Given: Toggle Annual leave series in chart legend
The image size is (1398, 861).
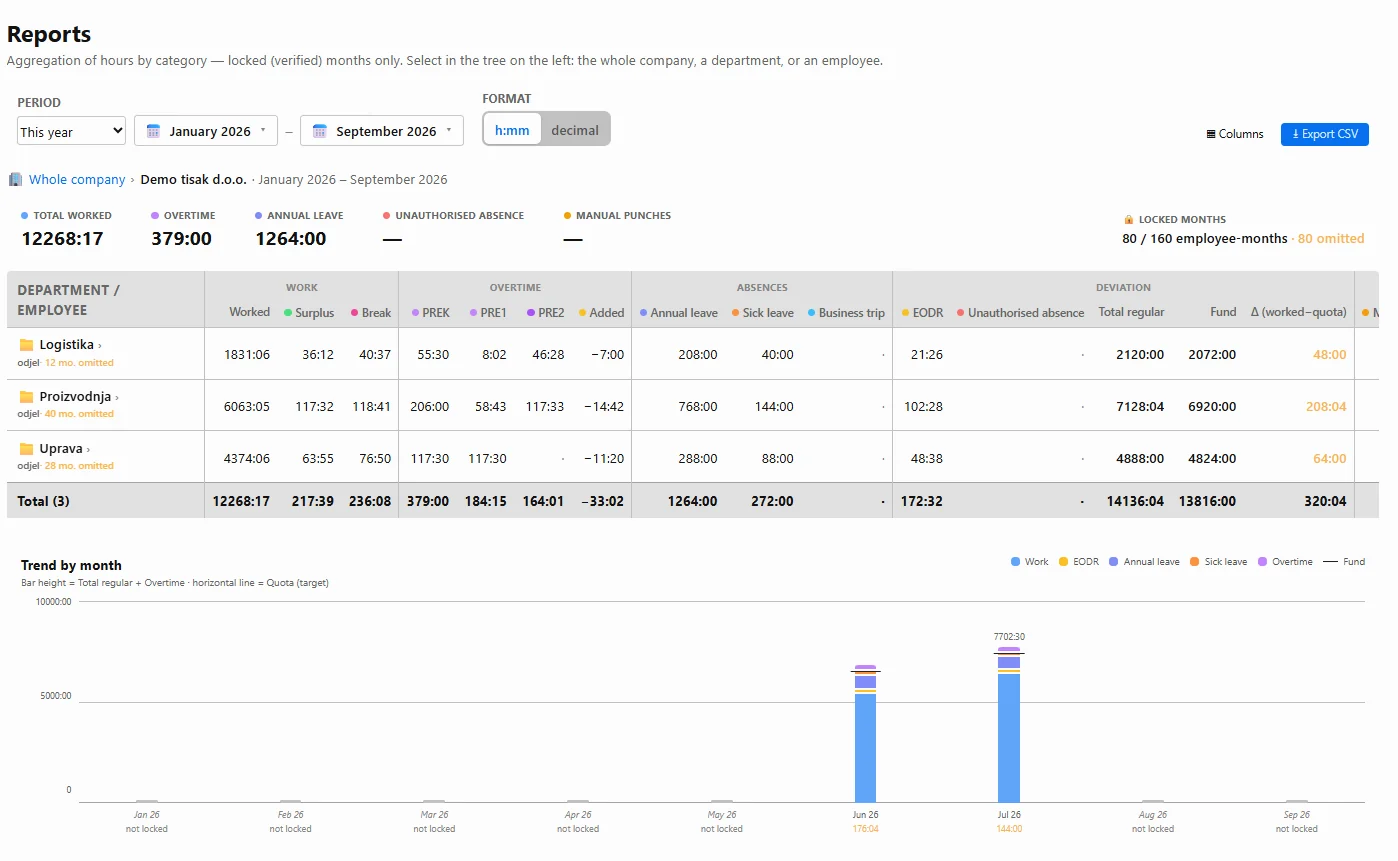Looking at the screenshot, I should point(1144,562).
